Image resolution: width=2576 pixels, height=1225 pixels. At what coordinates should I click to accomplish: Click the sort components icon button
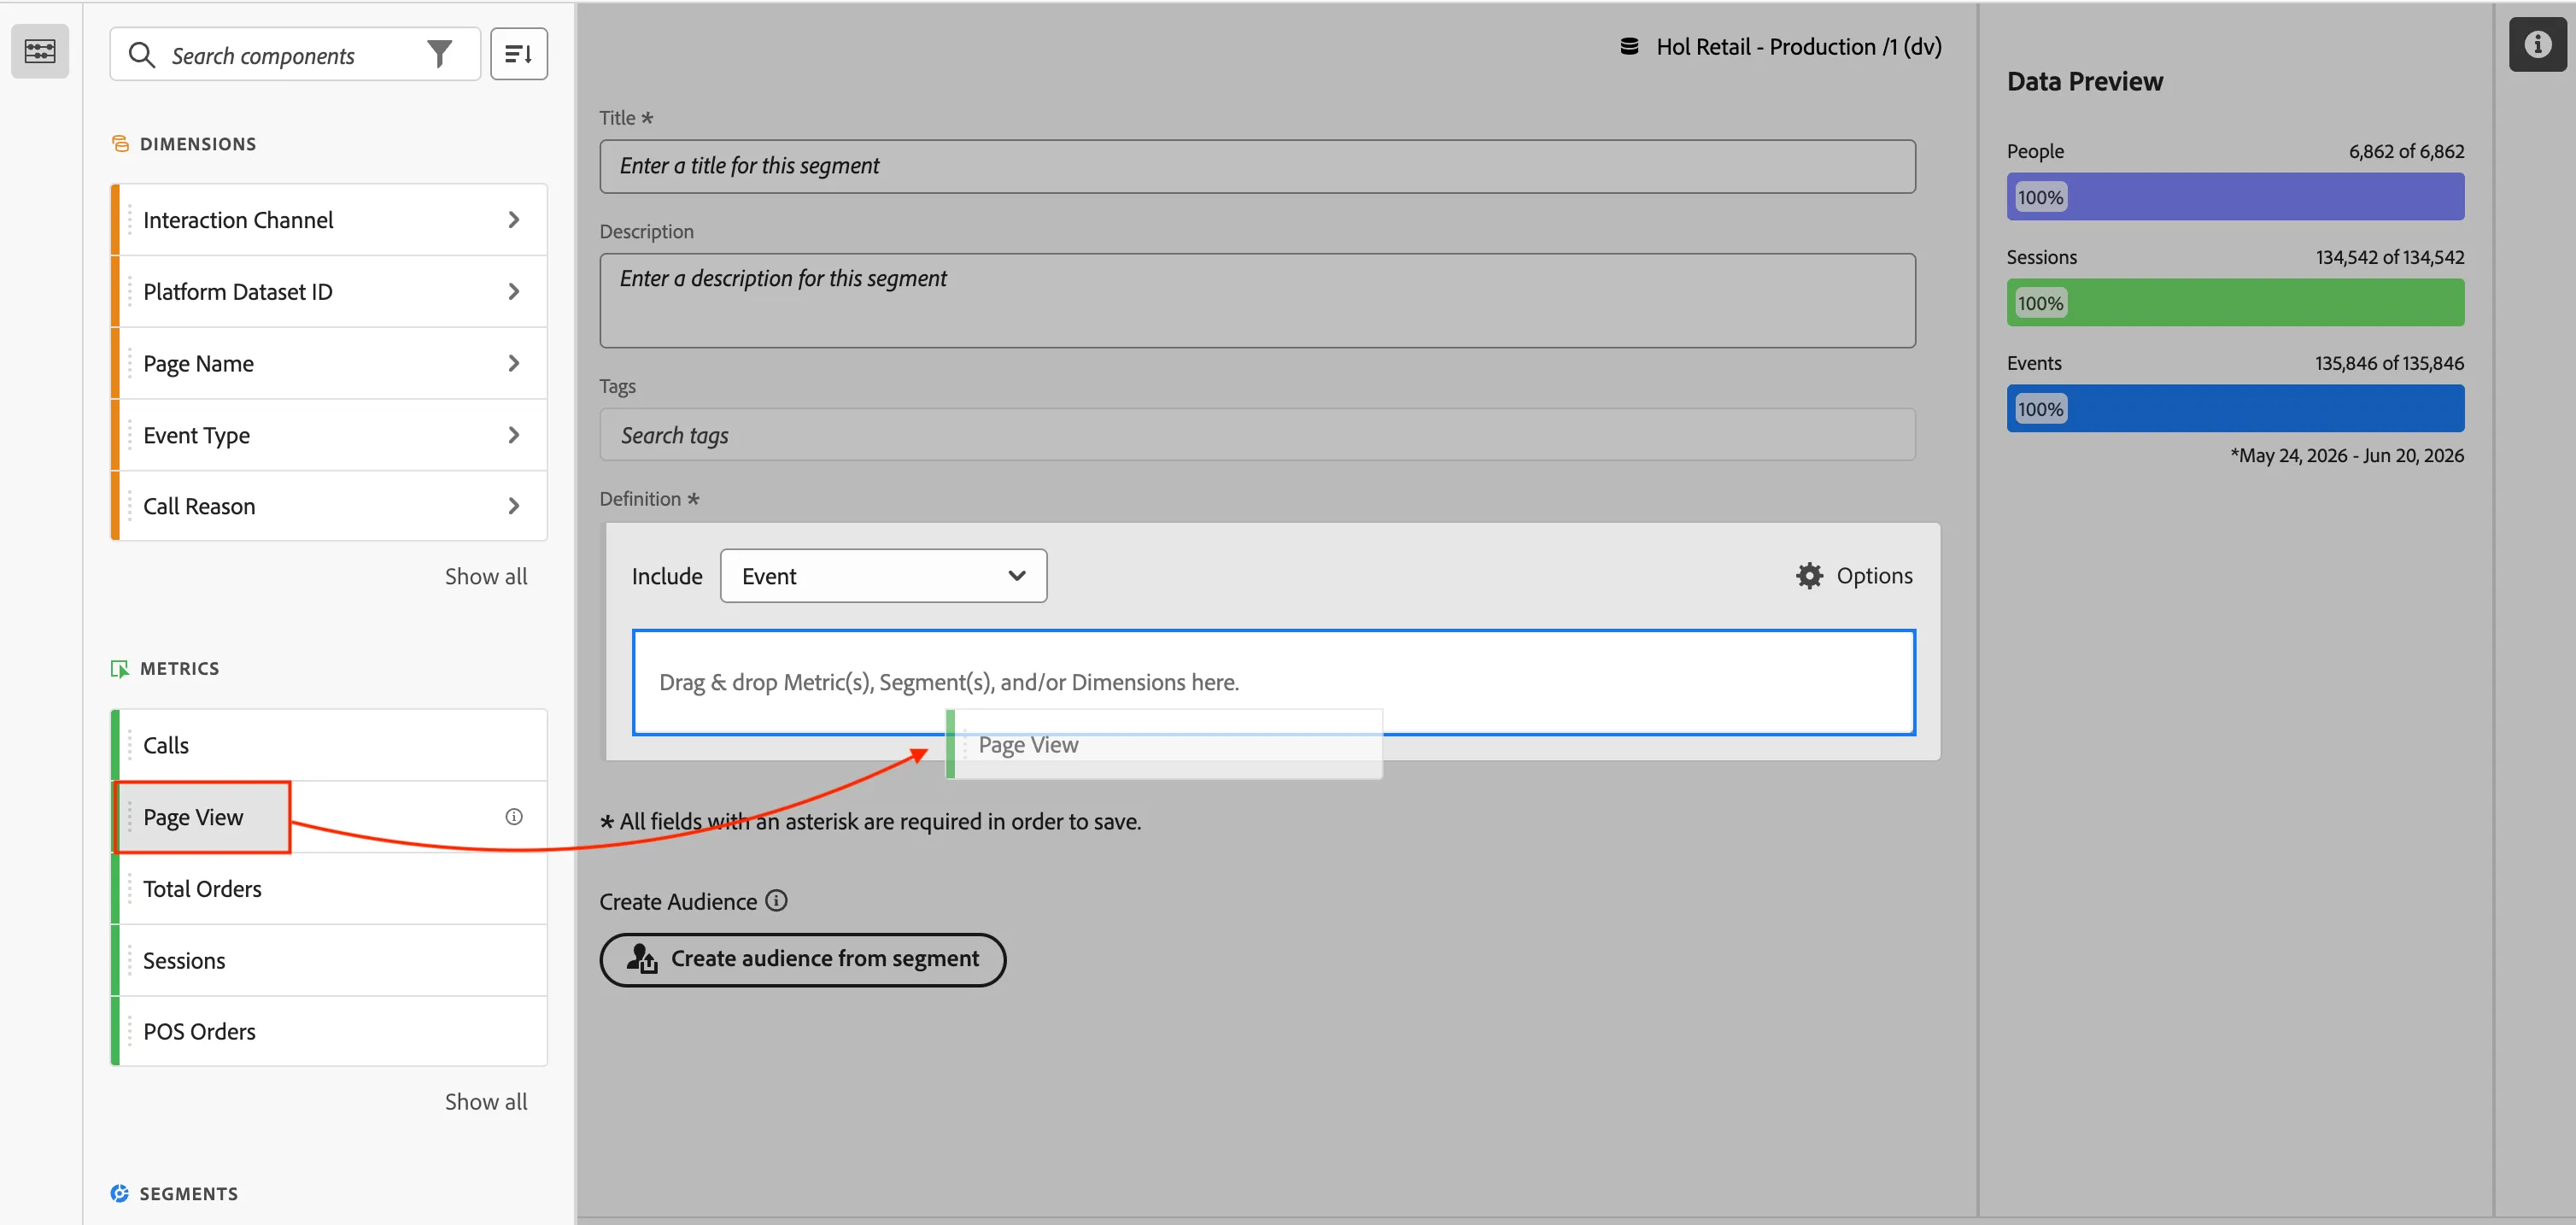518,54
